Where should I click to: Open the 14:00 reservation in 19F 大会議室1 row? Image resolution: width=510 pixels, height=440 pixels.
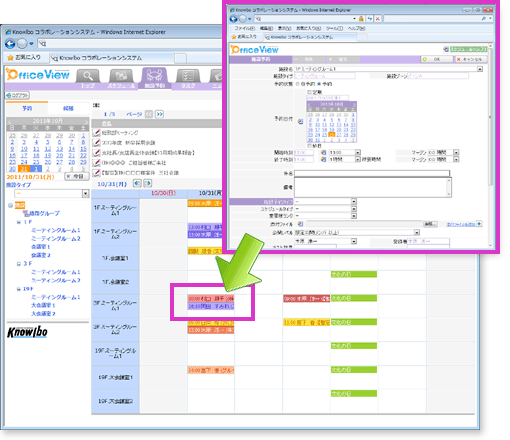pyautogui.click(x=211, y=370)
